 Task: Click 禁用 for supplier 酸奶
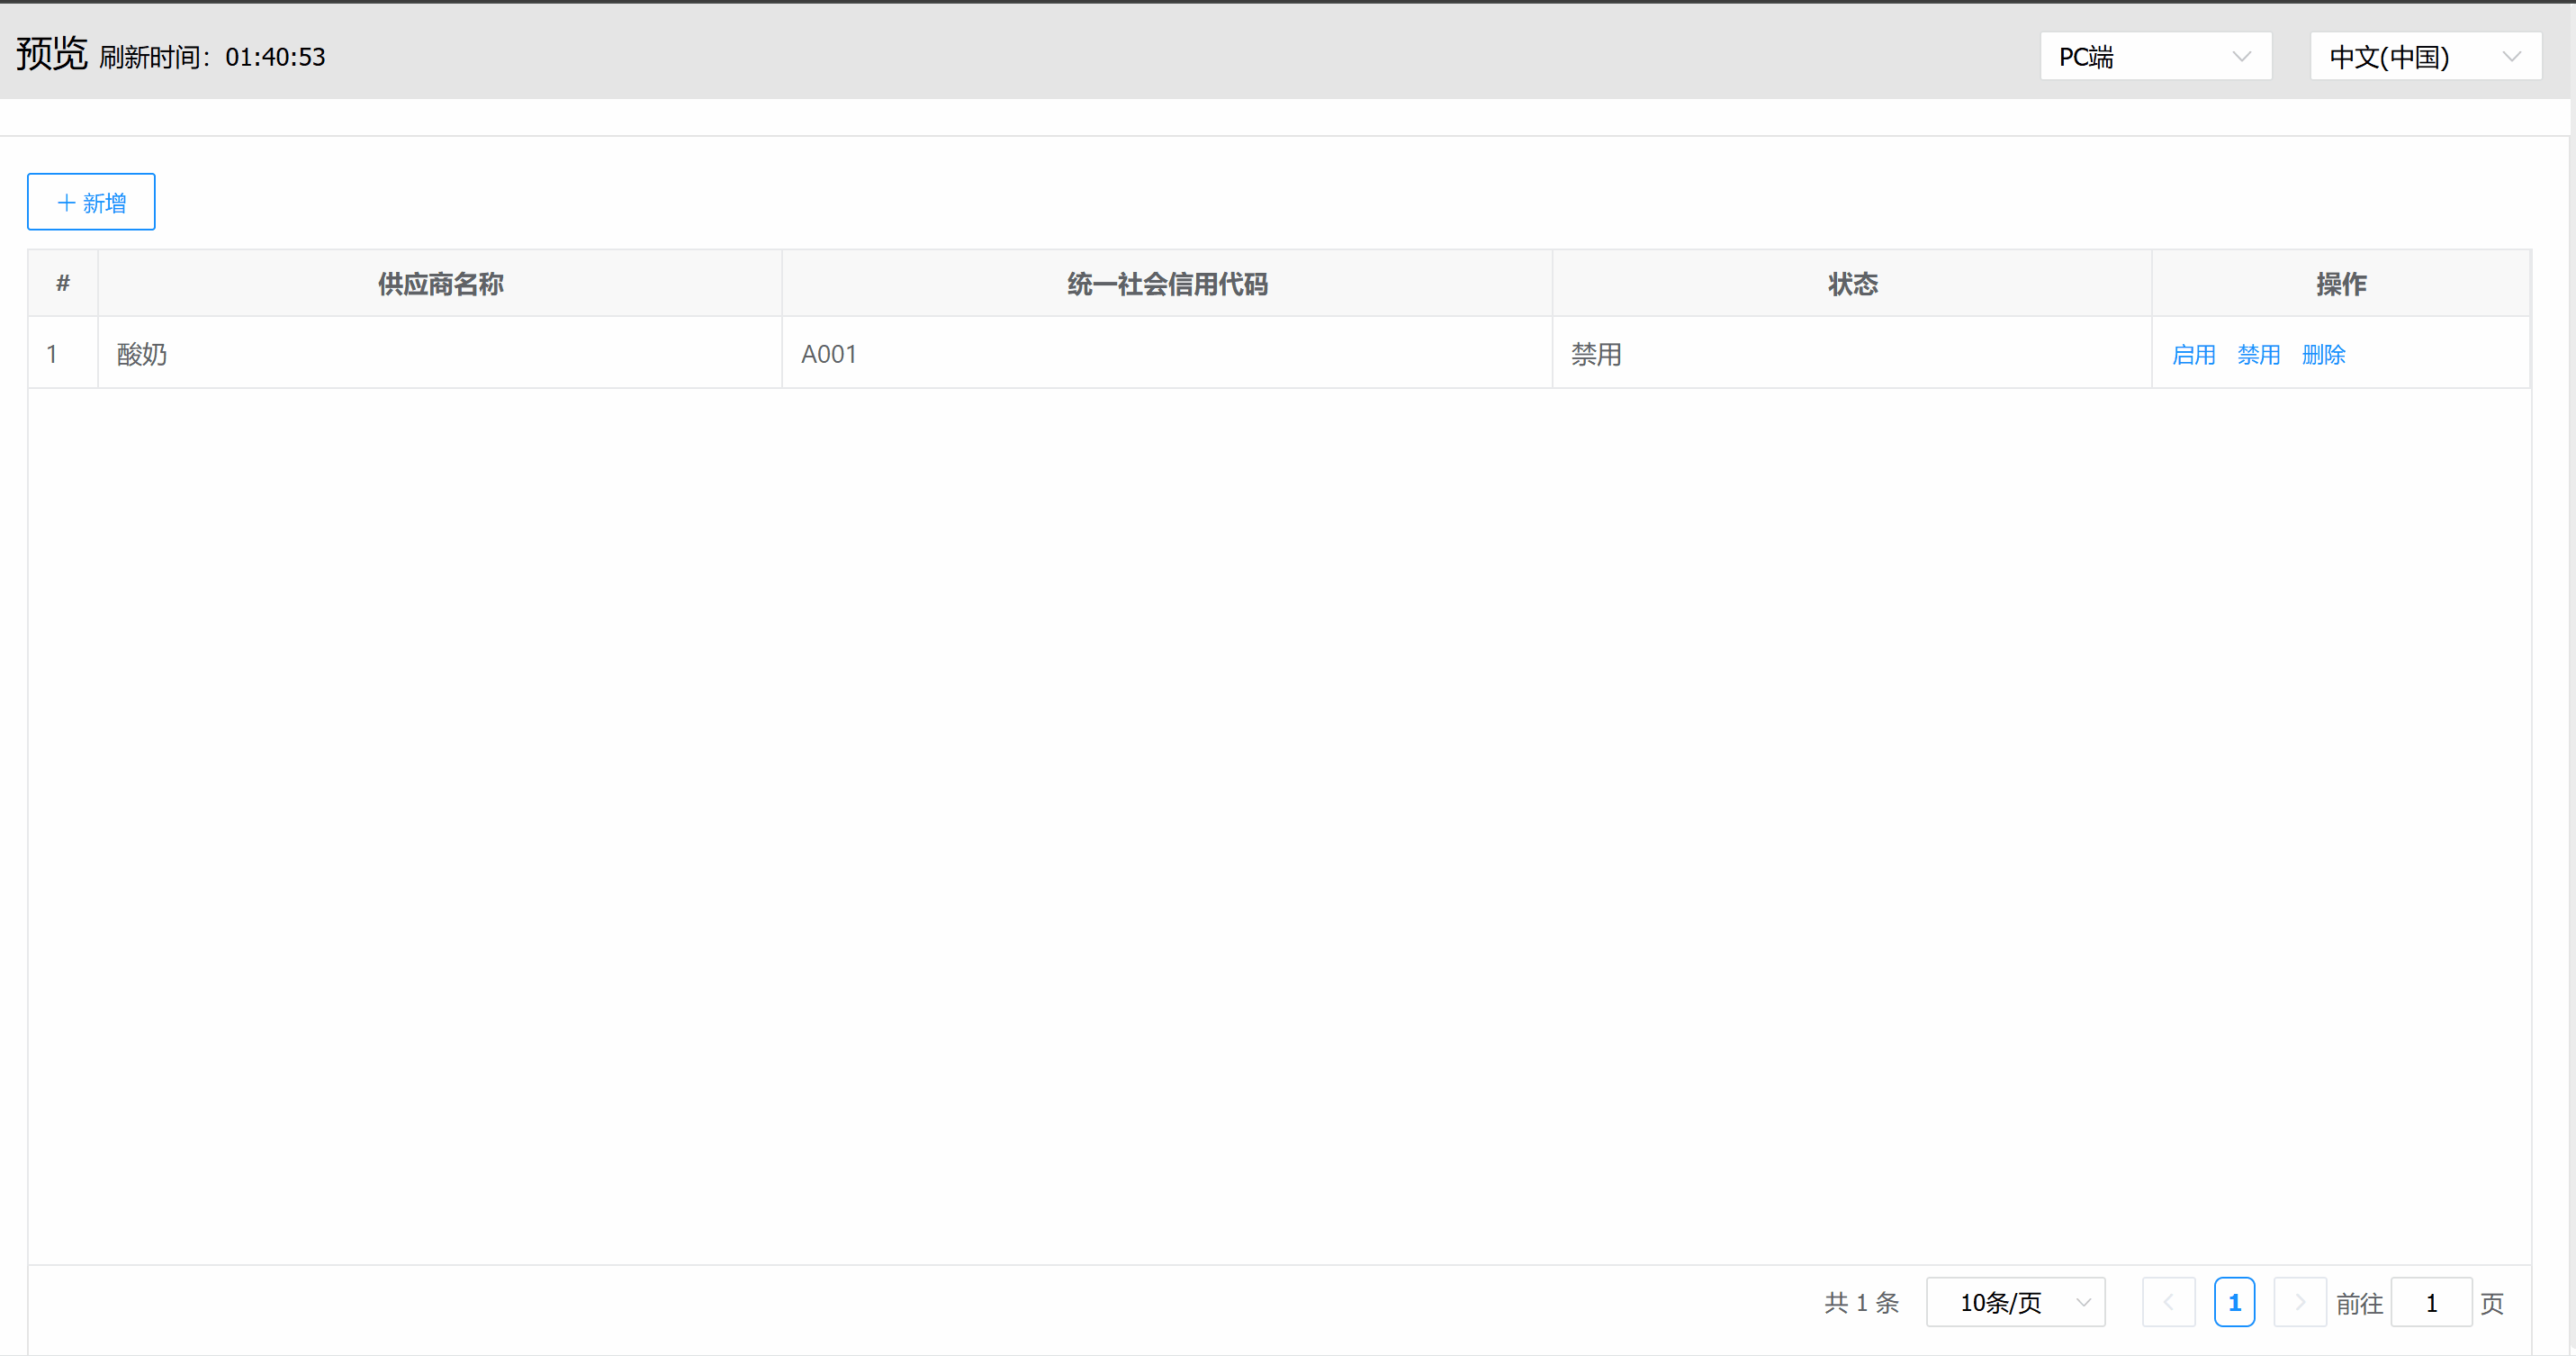click(2258, 354)
